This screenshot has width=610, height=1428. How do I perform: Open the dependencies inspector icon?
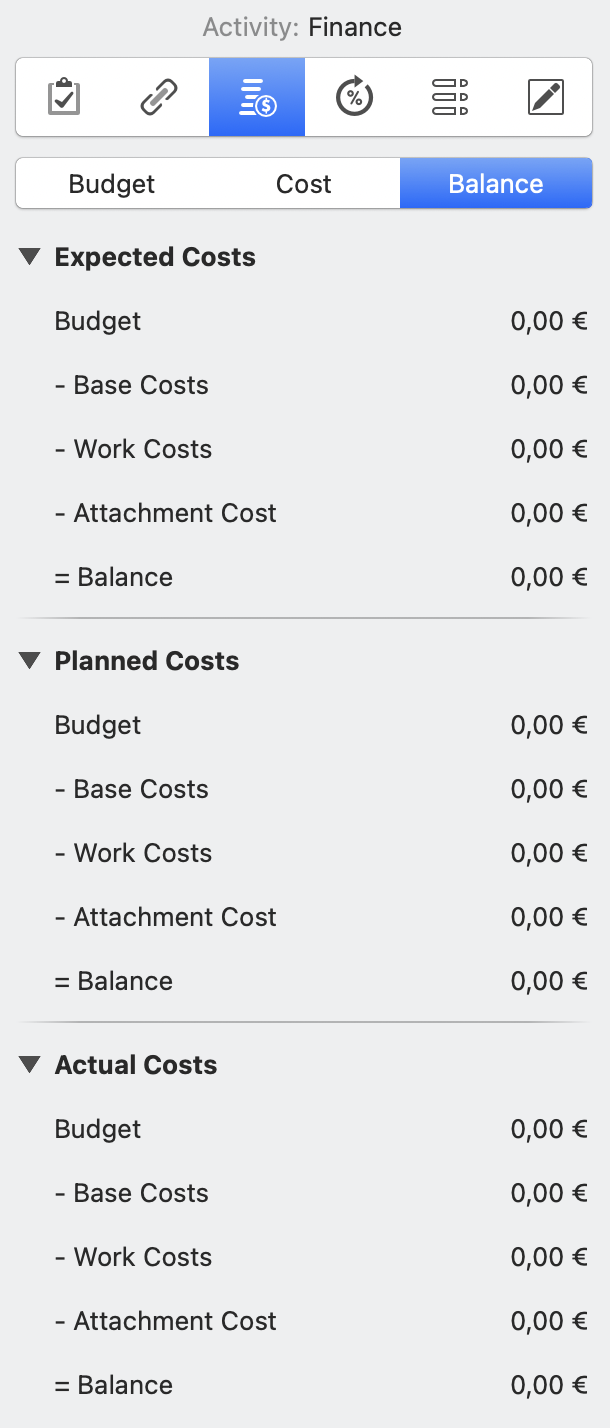[449, 97]
